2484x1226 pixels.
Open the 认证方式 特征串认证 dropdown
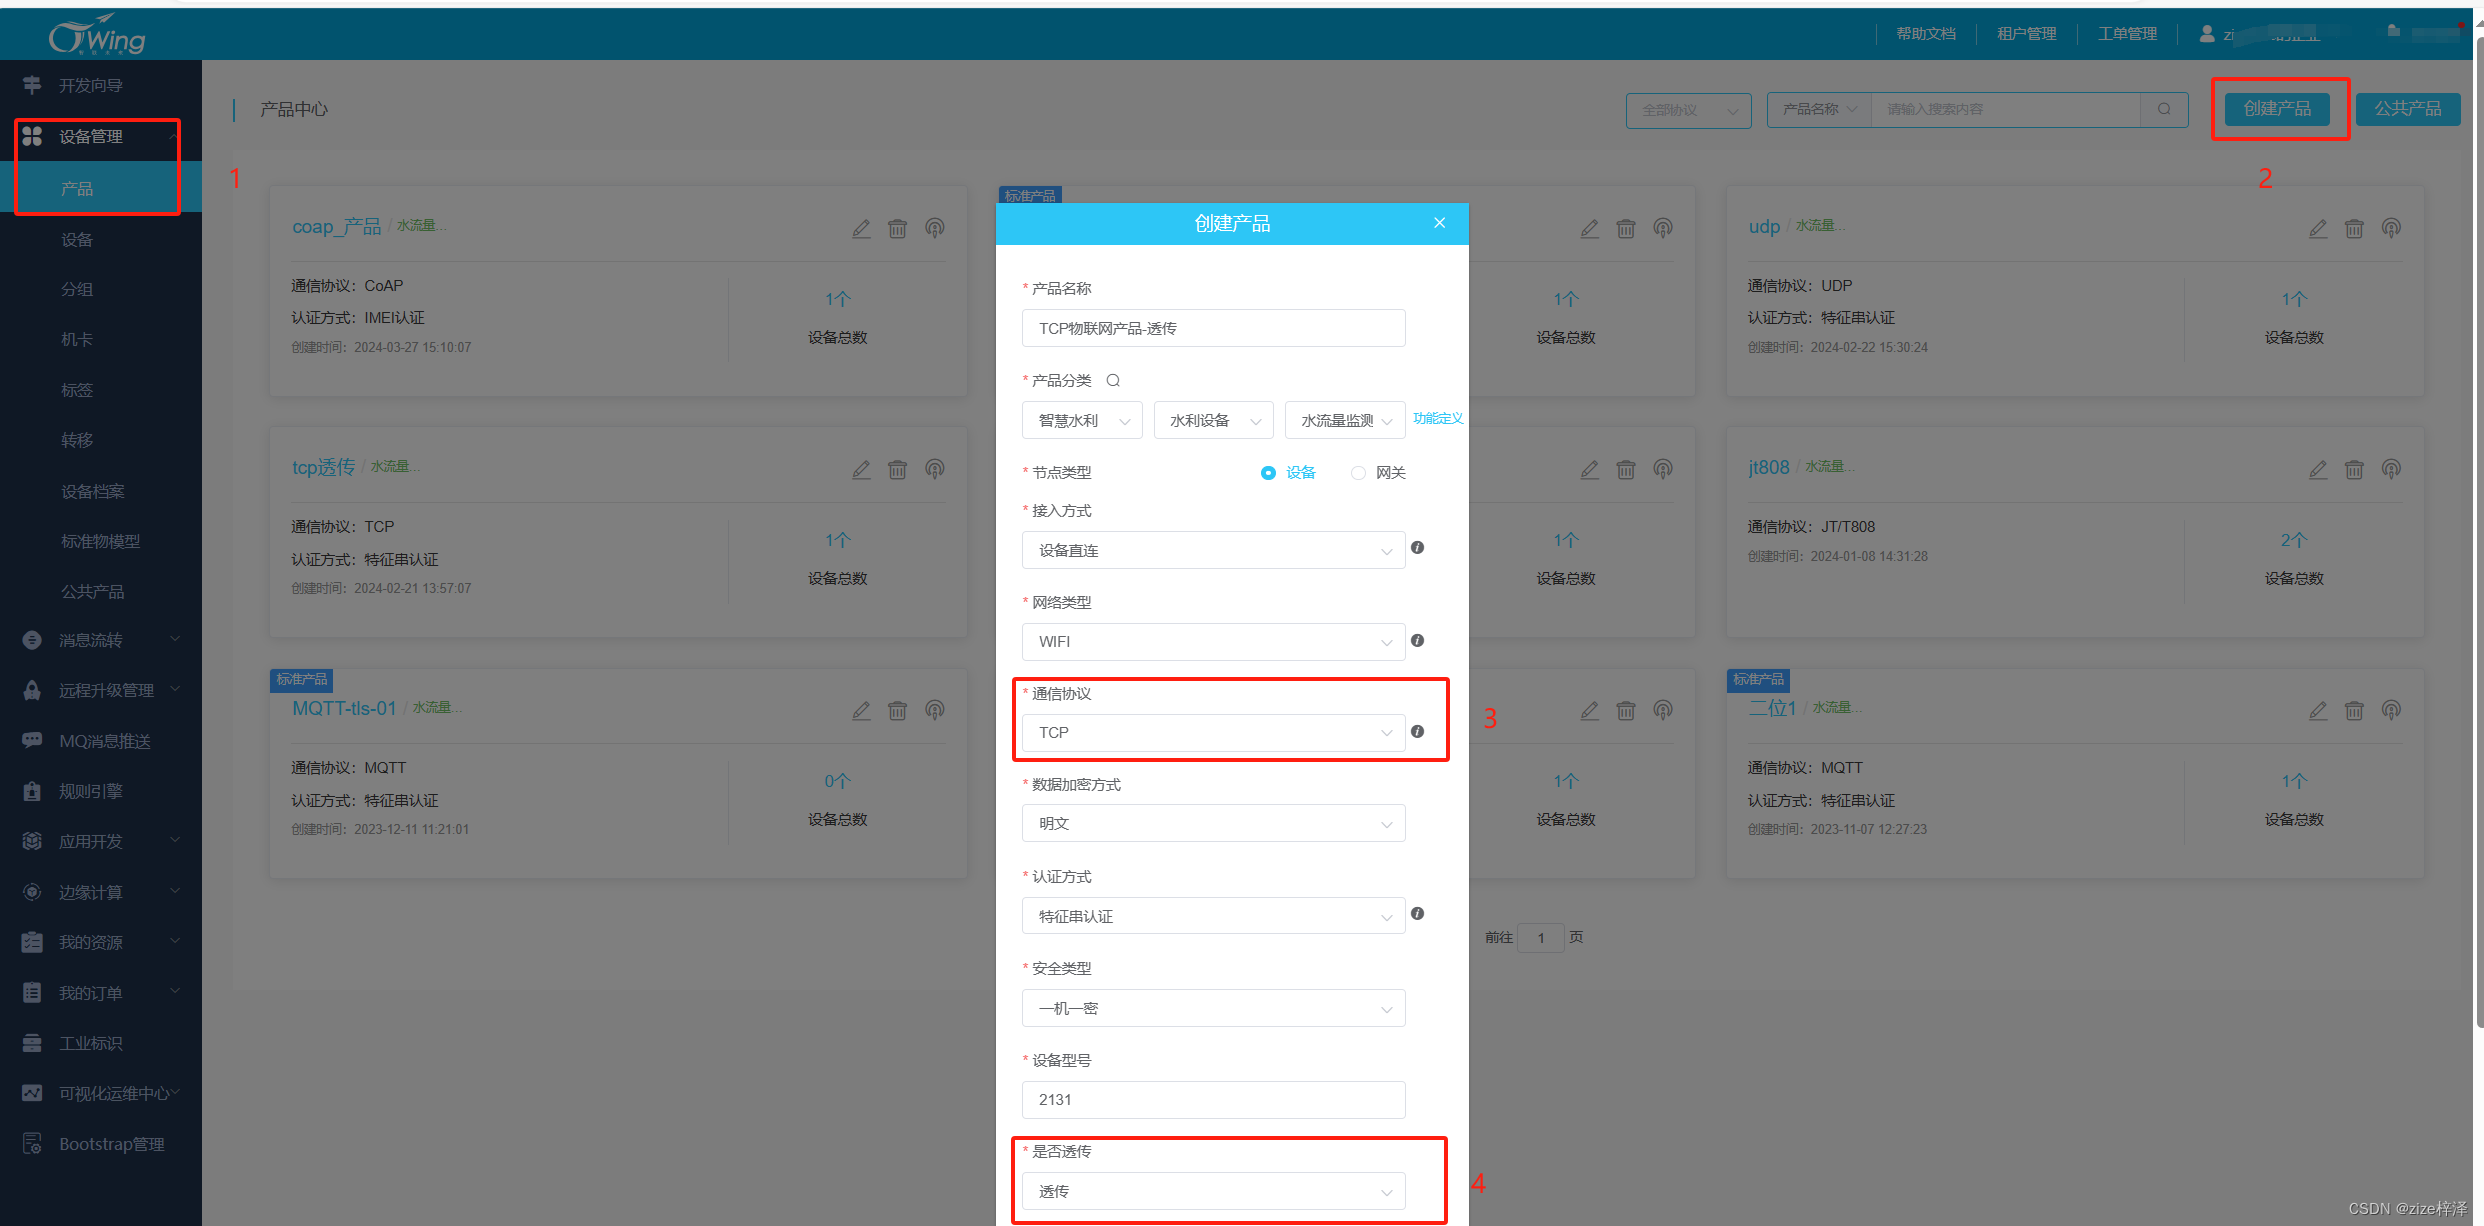pos(1213,916)
